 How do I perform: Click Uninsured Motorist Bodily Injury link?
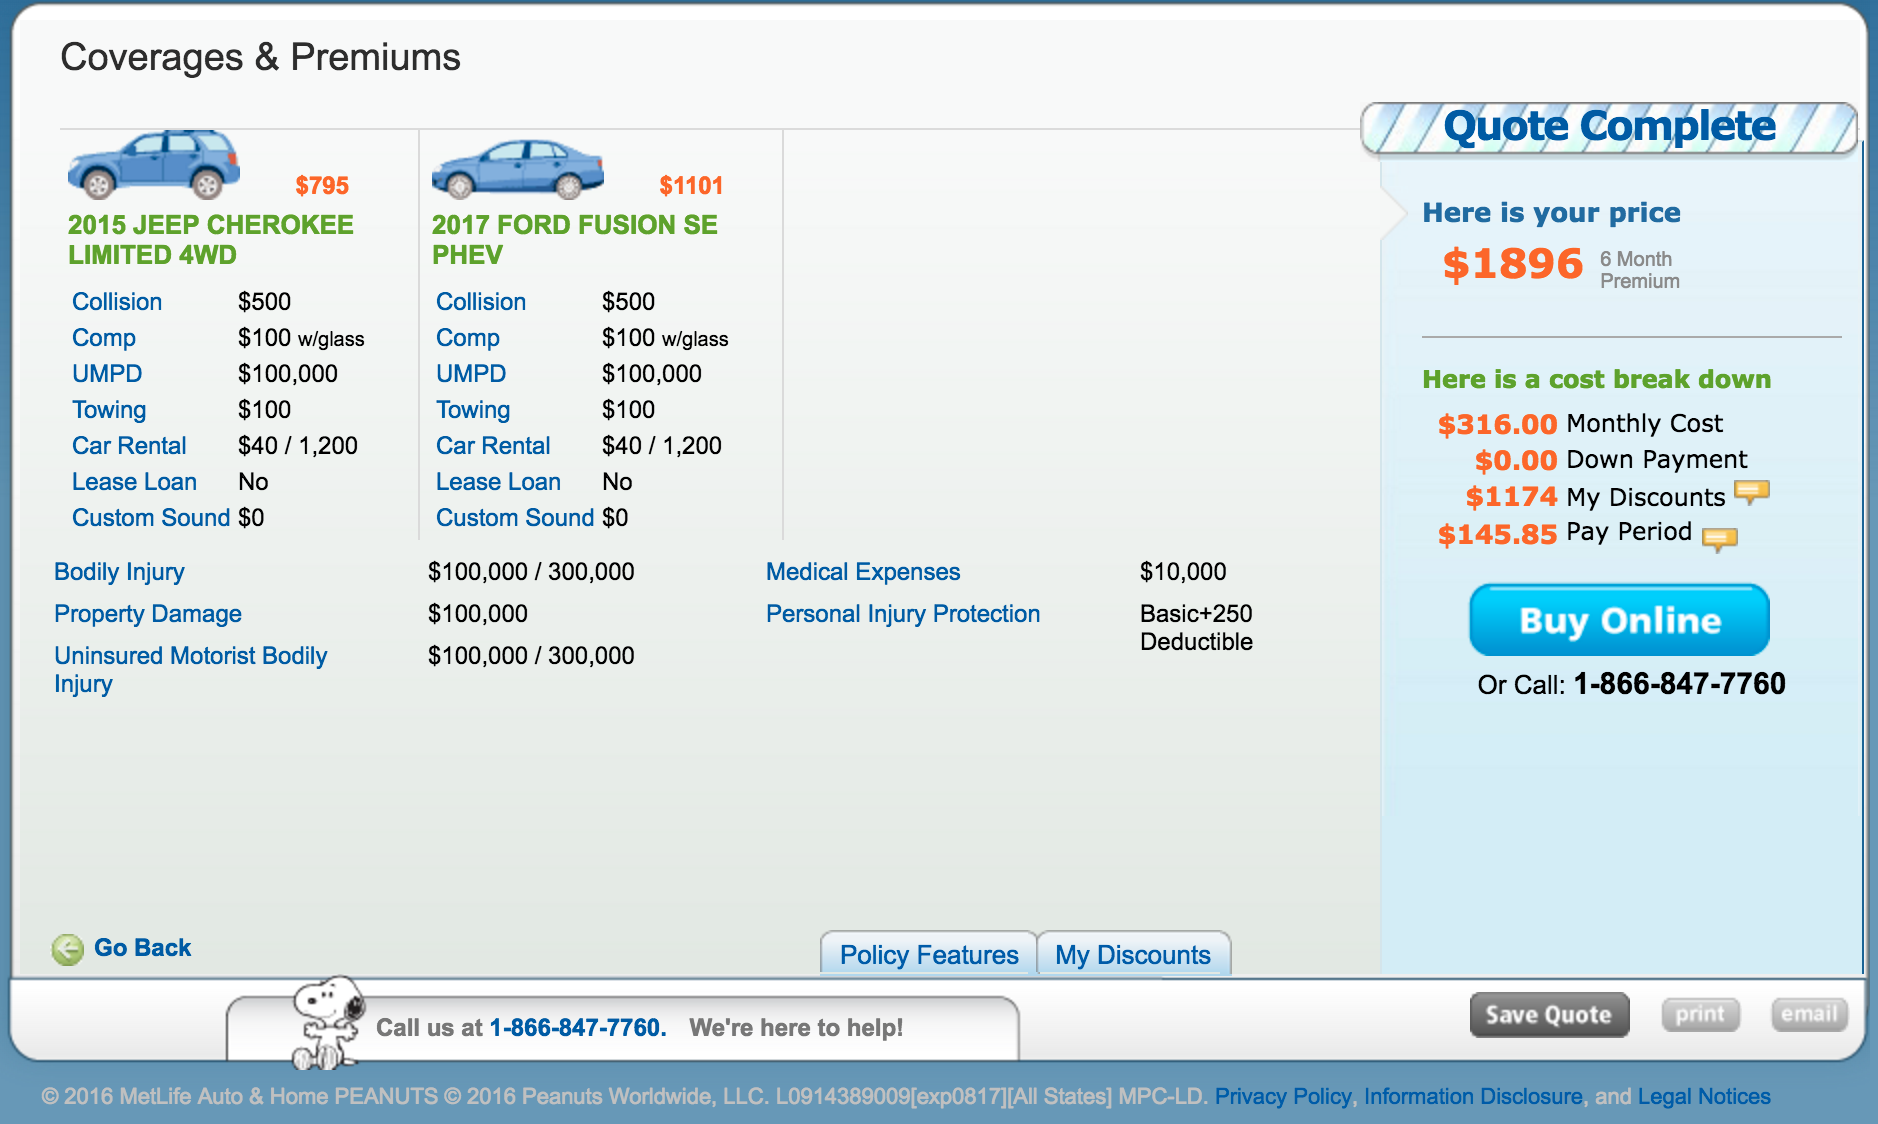[190, 670]
